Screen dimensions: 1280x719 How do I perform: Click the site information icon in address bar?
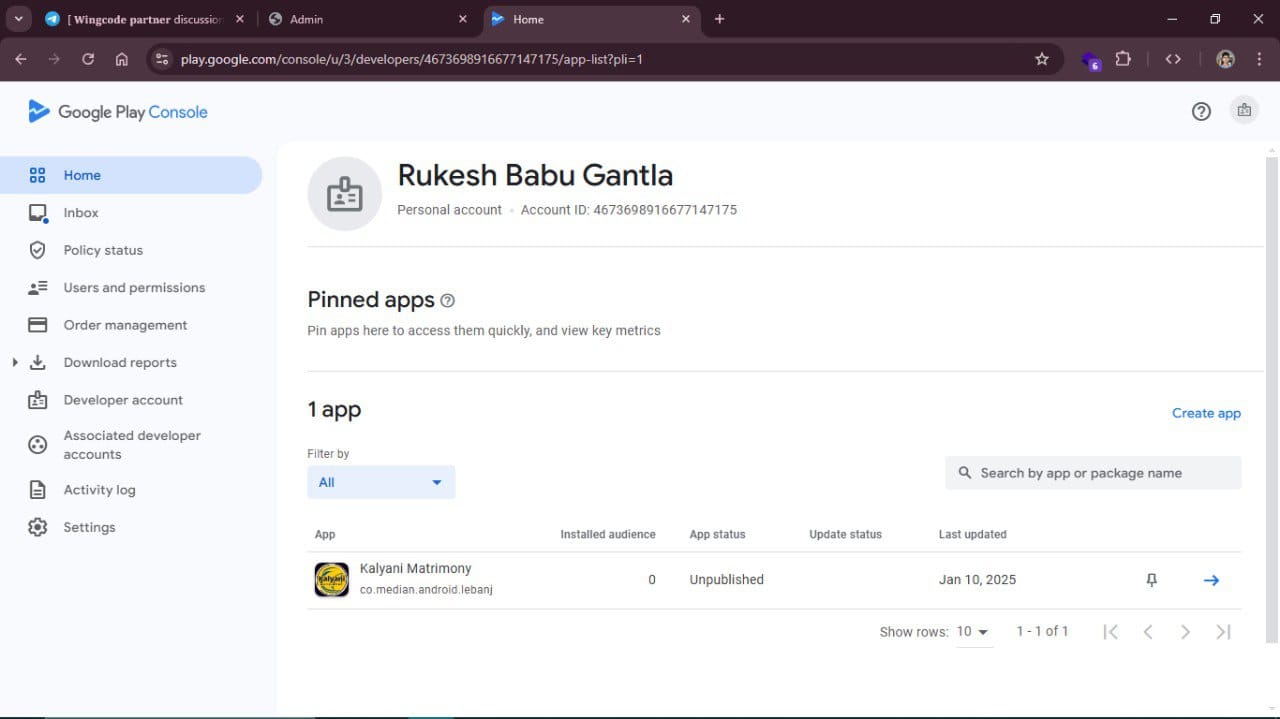tap(163, 59)
